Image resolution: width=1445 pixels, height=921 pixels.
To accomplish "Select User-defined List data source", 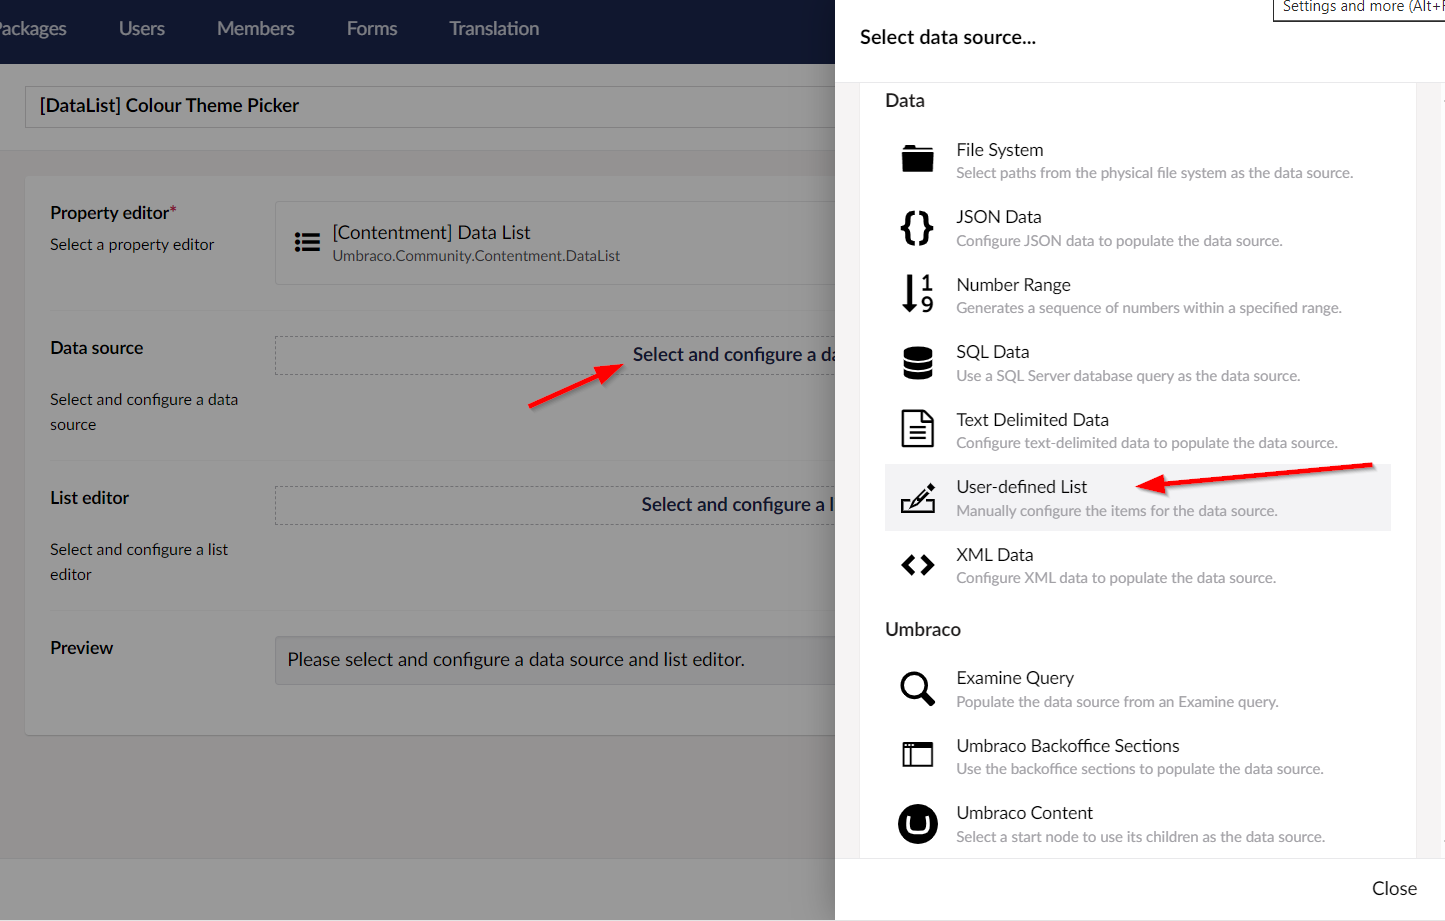I will 1137,498.
